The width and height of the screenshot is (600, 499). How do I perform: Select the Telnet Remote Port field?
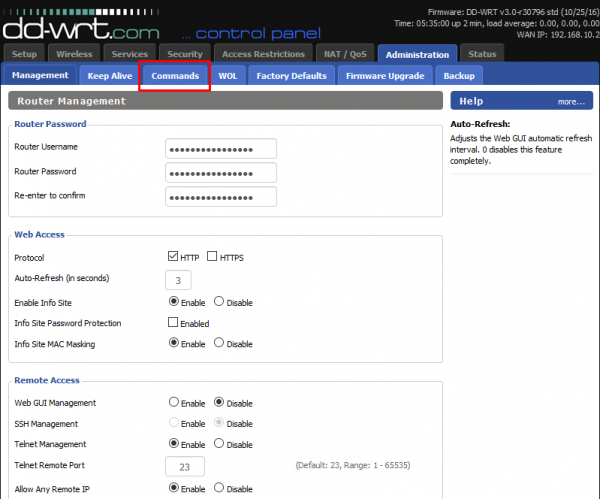click(185, 466)
